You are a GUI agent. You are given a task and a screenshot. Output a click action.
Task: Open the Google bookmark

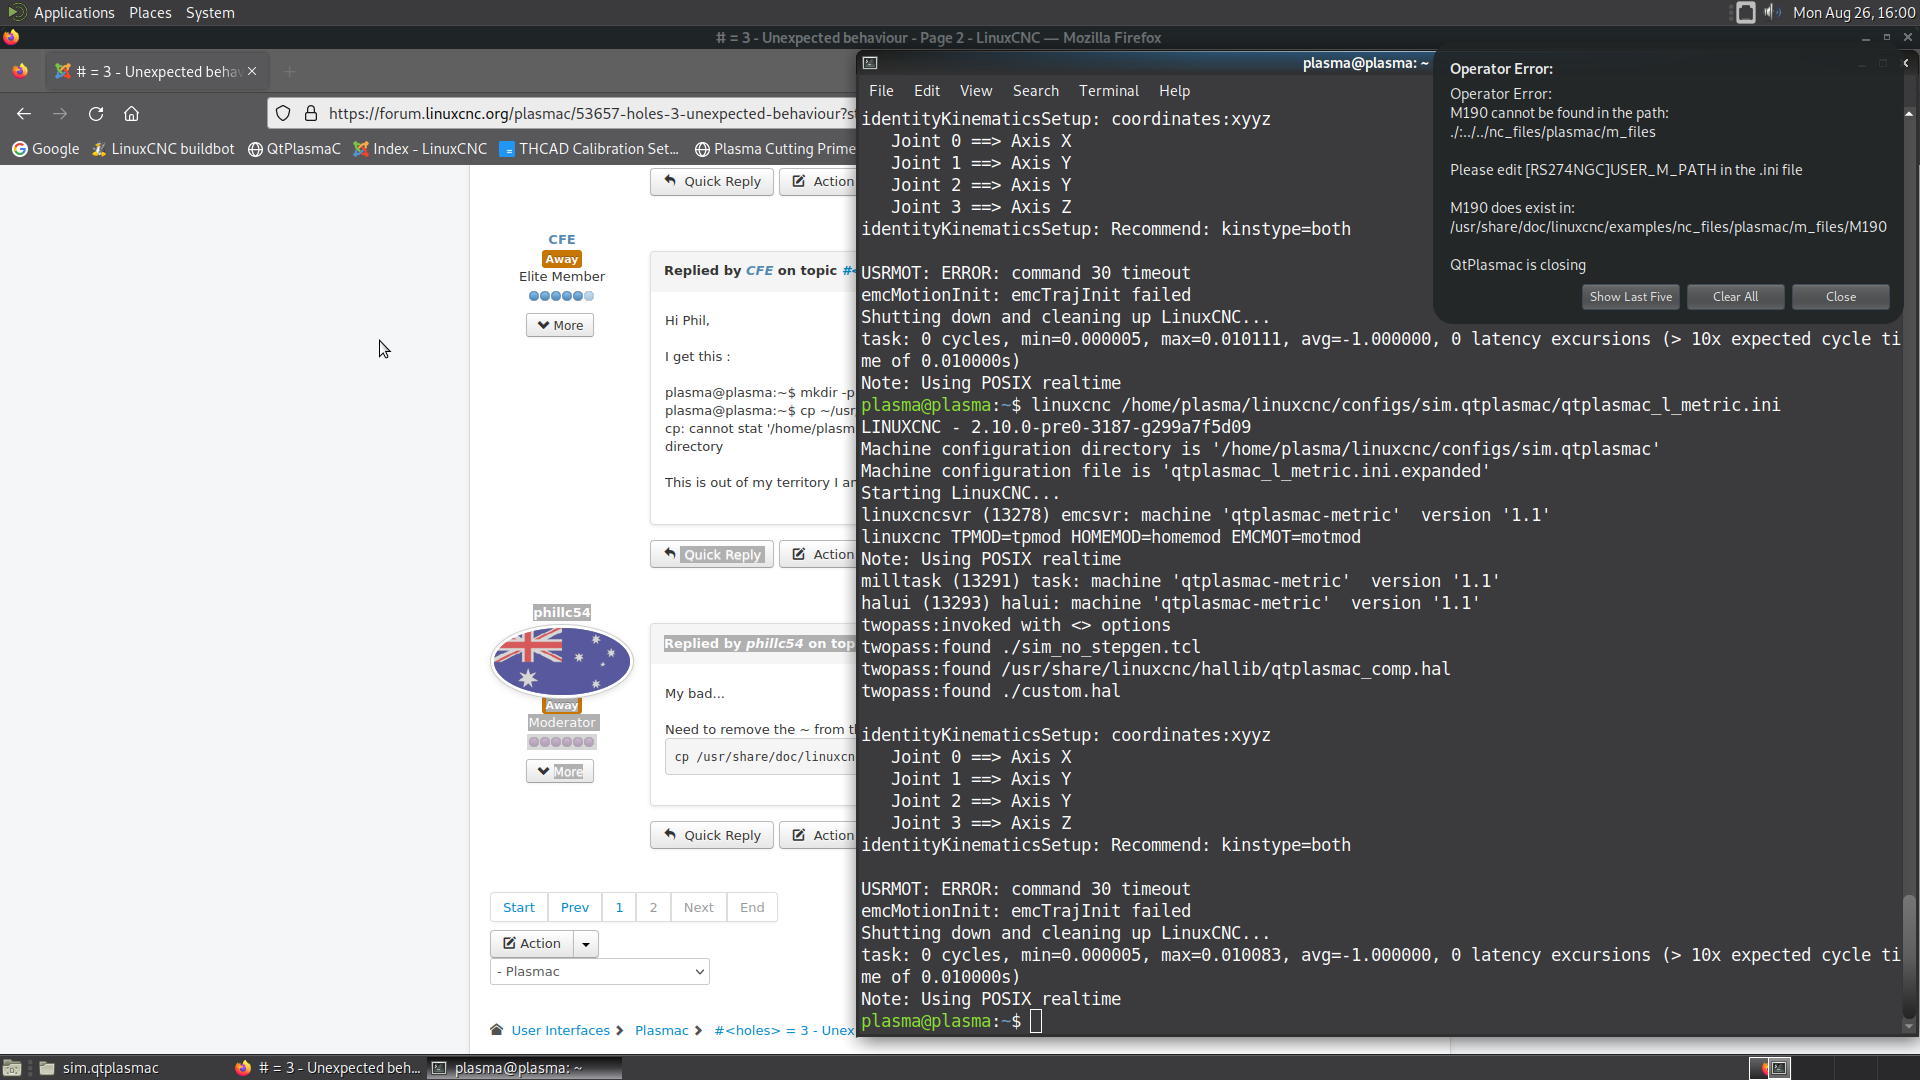[x=45, y=149]
